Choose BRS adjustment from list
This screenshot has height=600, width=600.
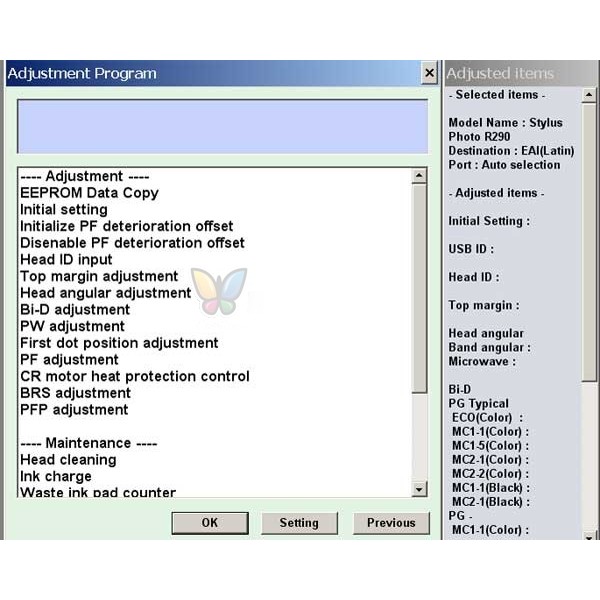[75, 393]
